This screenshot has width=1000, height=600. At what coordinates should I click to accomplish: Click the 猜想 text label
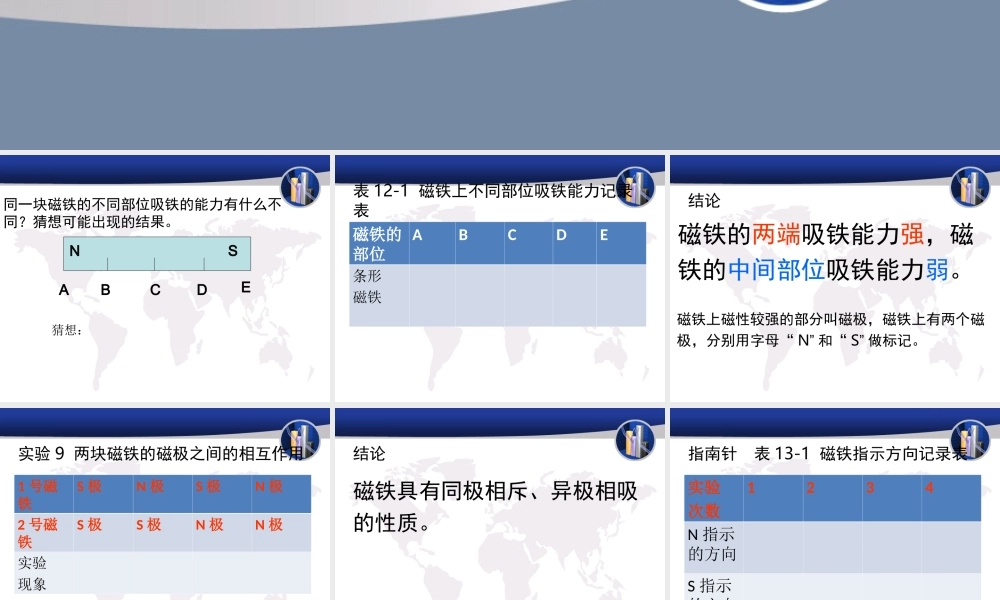(64, 331)
